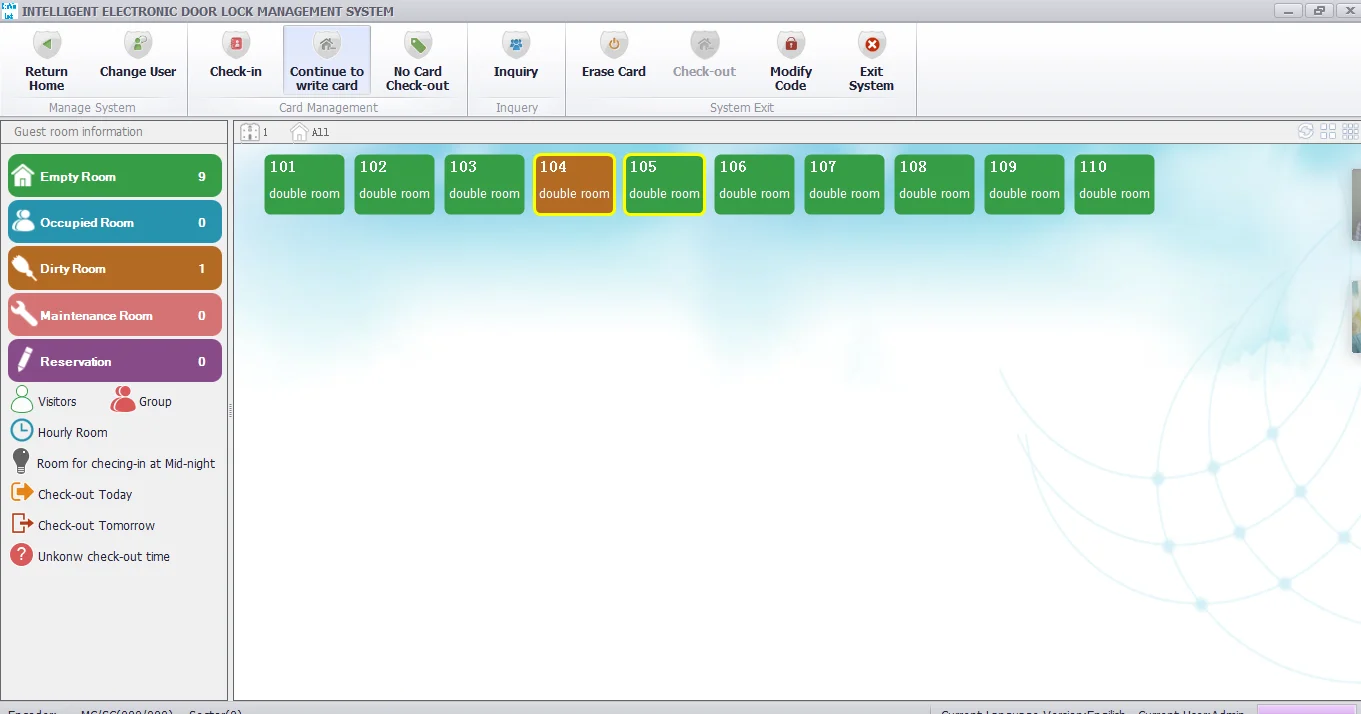The height and width of the screenshot is (714, 1361).
Task: Filter by Empty Room status
Action: pos(115,177)
